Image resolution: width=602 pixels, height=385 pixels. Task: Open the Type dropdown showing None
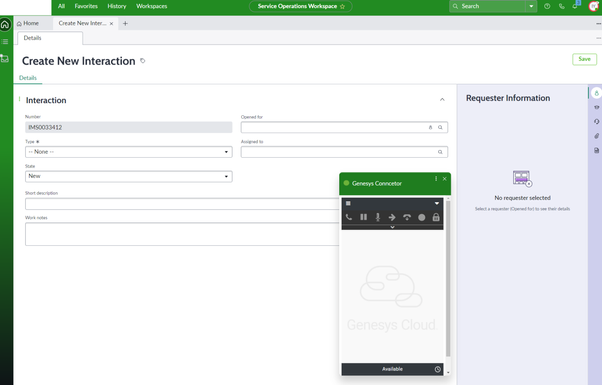[x=129, y=152]
